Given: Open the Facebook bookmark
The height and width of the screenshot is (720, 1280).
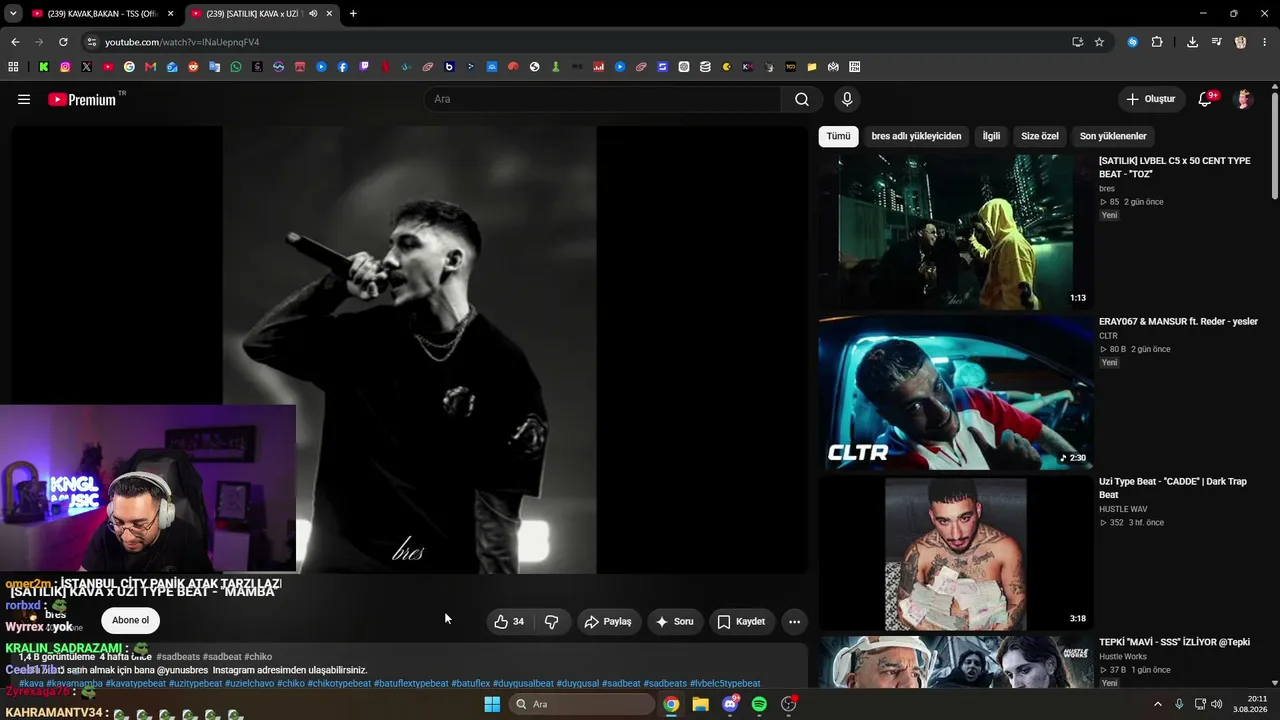Looking at the screenshot, I should pyautogui.click(x=343, y=67).
